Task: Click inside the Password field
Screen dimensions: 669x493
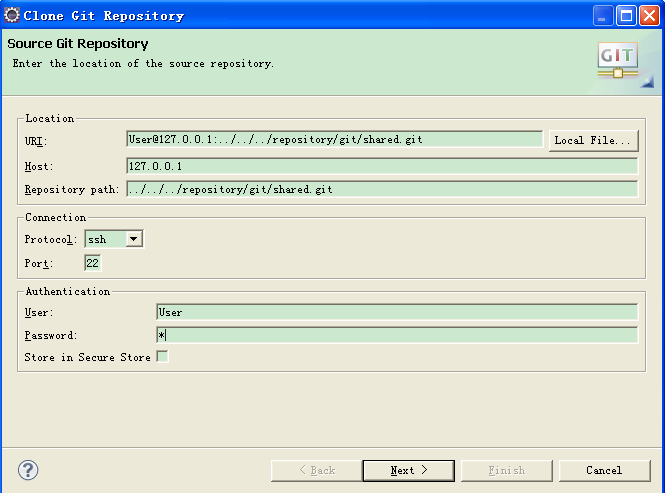Action: 396,335
